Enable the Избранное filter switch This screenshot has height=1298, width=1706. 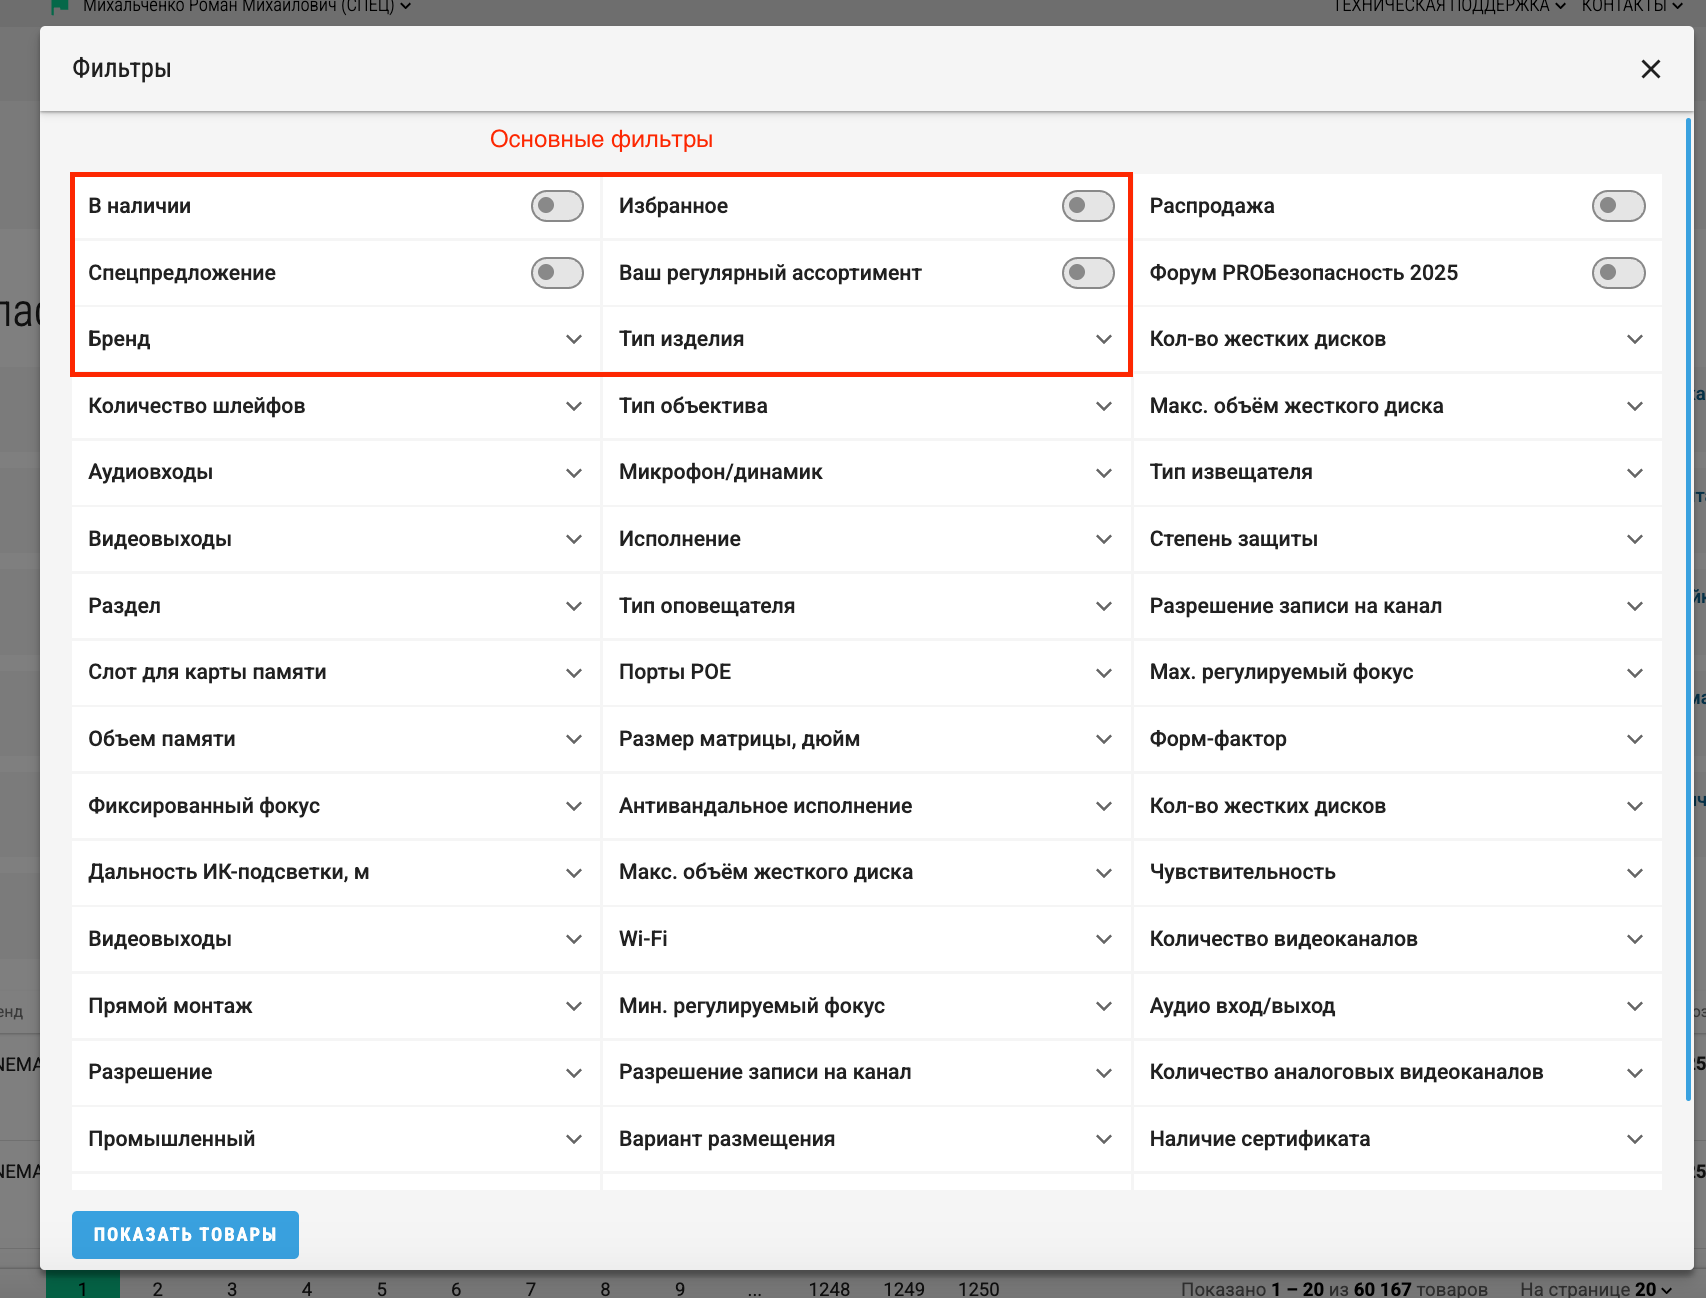[x=1087, y=206]
